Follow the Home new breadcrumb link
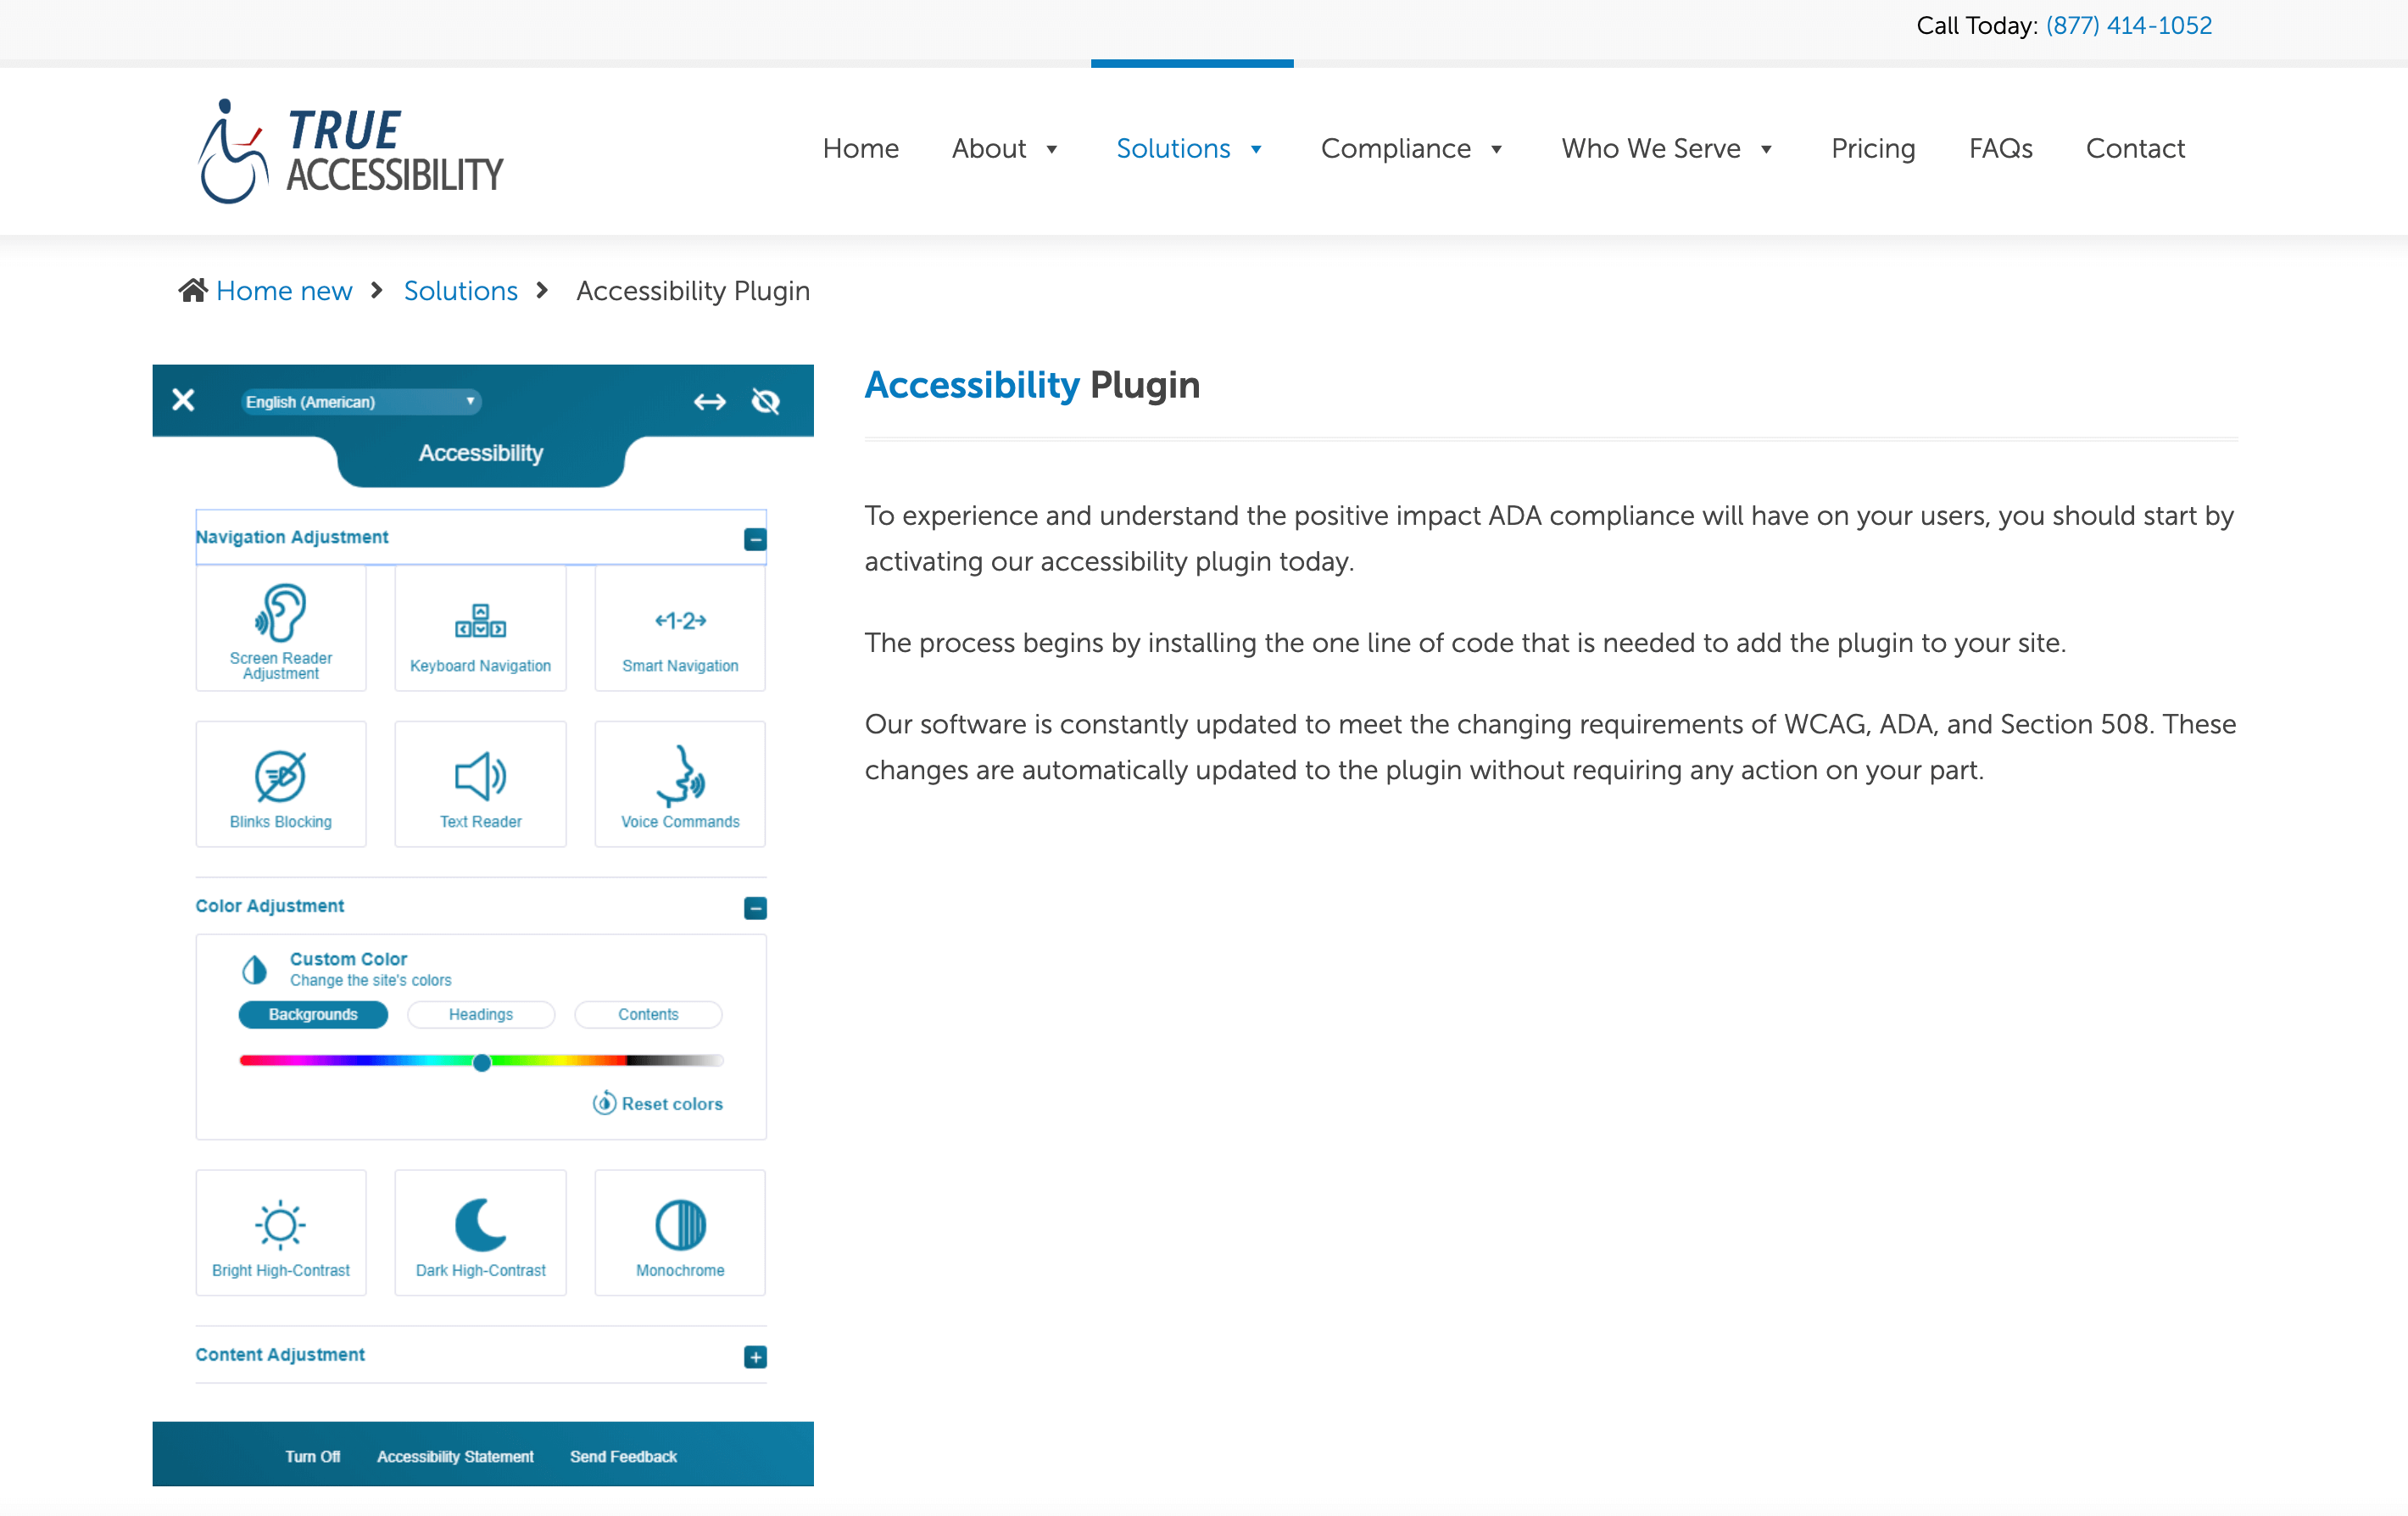Image resolution: width=2408 pixels, height=1516 pixels. tap(284, 291)
